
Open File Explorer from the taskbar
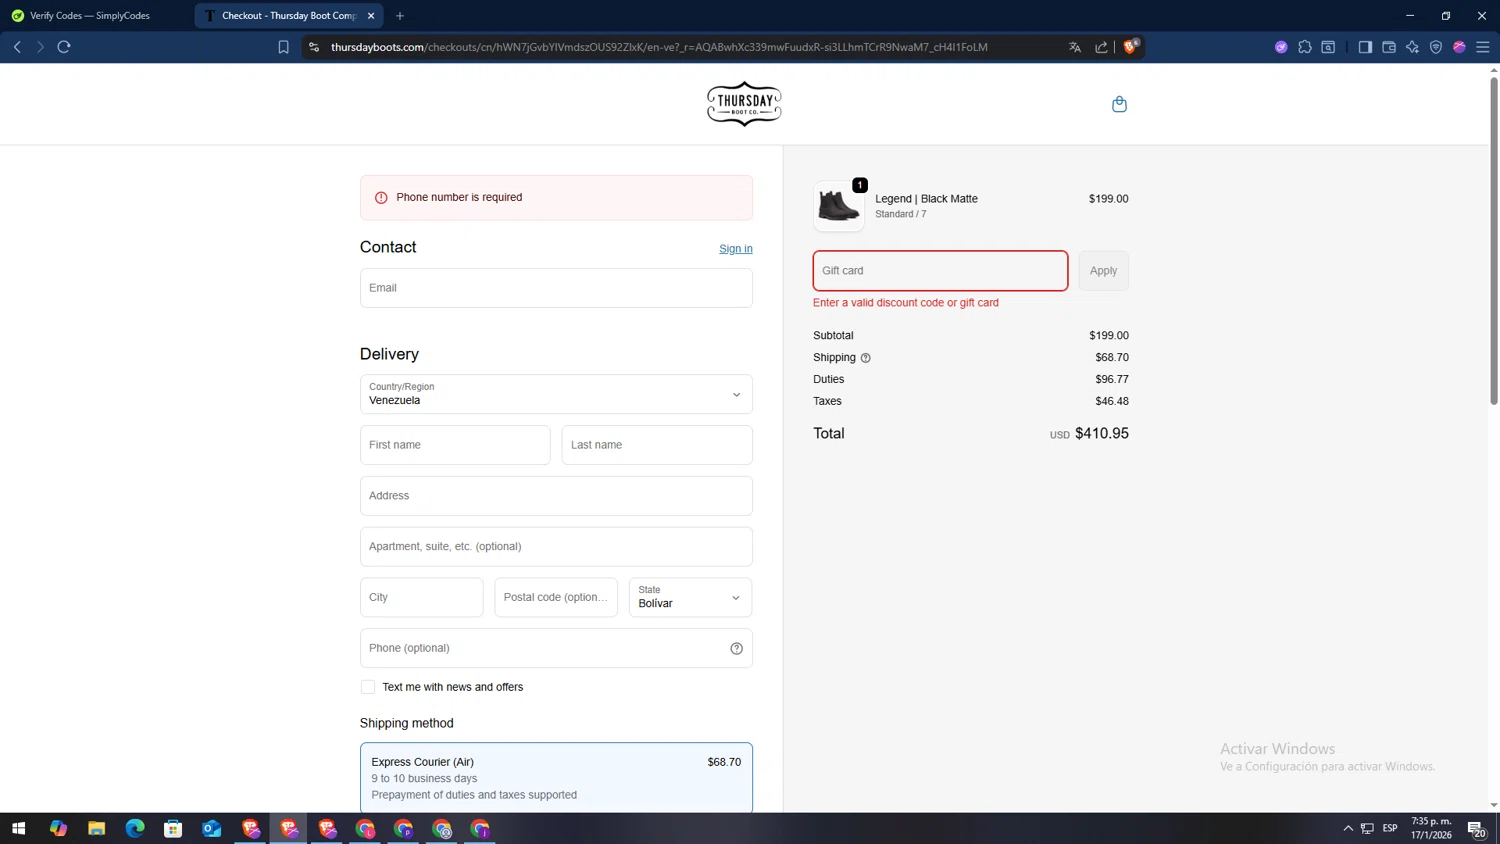click(96, 828)
